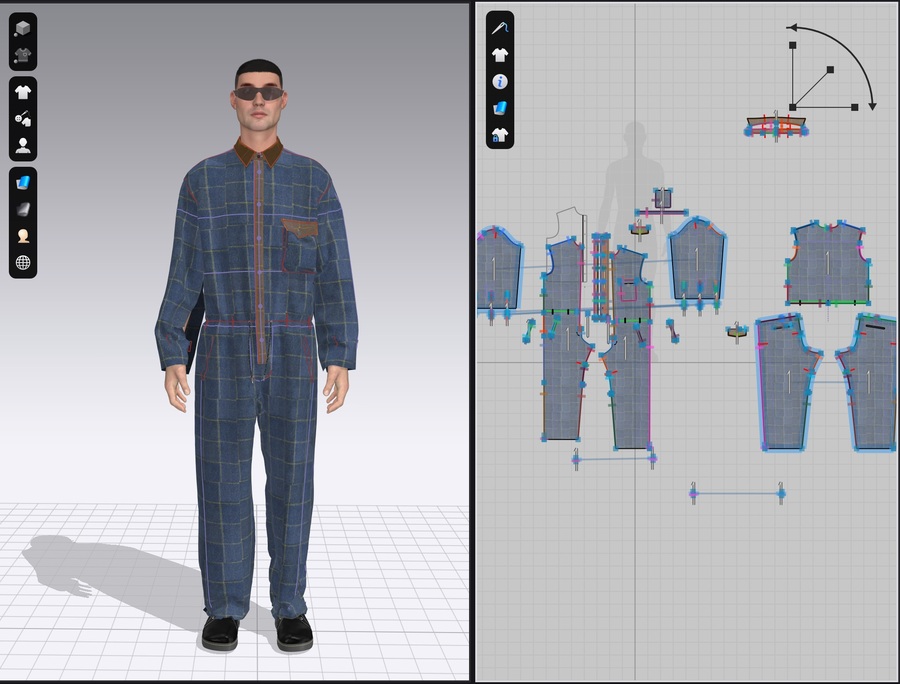
Task: Select the pocket flap pattern under the pocket
Action: point(639,230)
